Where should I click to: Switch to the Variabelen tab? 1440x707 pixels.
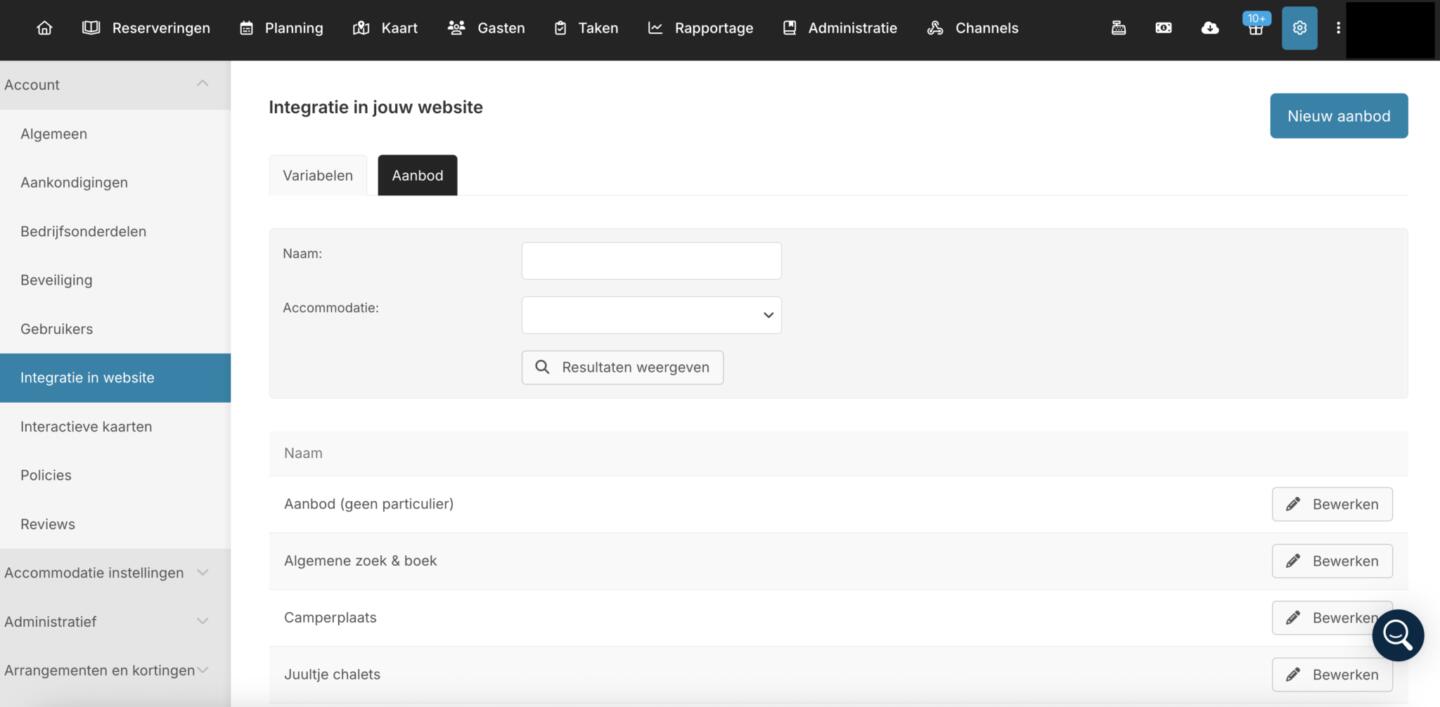[x=318, y=175]
